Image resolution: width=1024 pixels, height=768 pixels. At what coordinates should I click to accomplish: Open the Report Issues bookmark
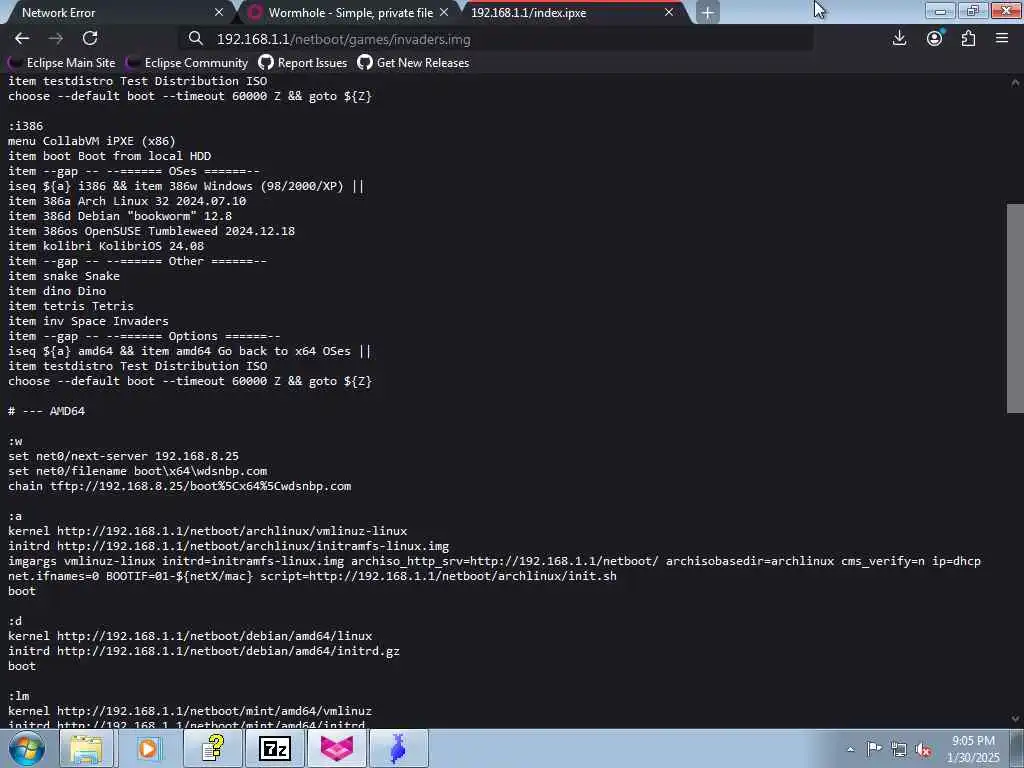pos(302,63)
